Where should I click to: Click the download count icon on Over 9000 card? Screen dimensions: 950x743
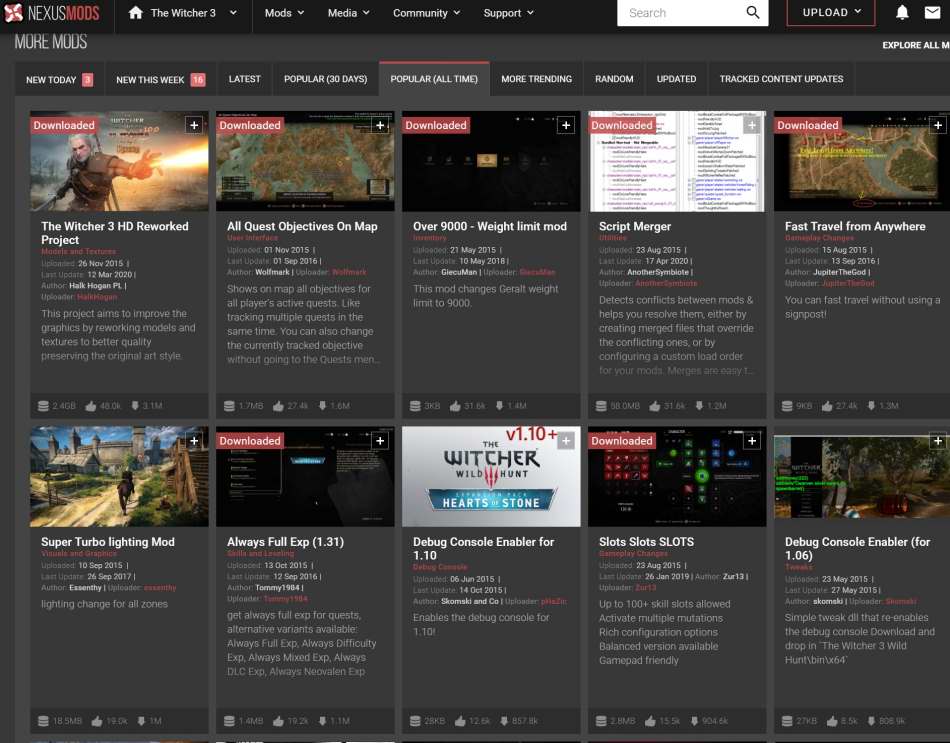[500, 406]
